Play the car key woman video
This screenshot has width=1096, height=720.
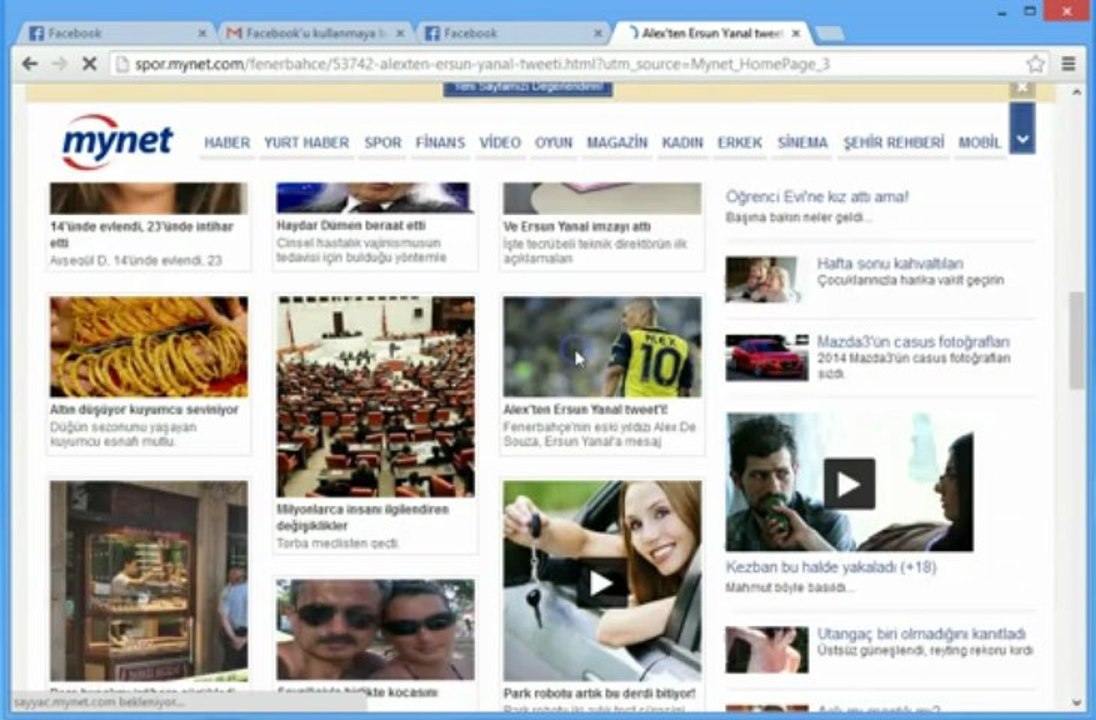(602, 582)
